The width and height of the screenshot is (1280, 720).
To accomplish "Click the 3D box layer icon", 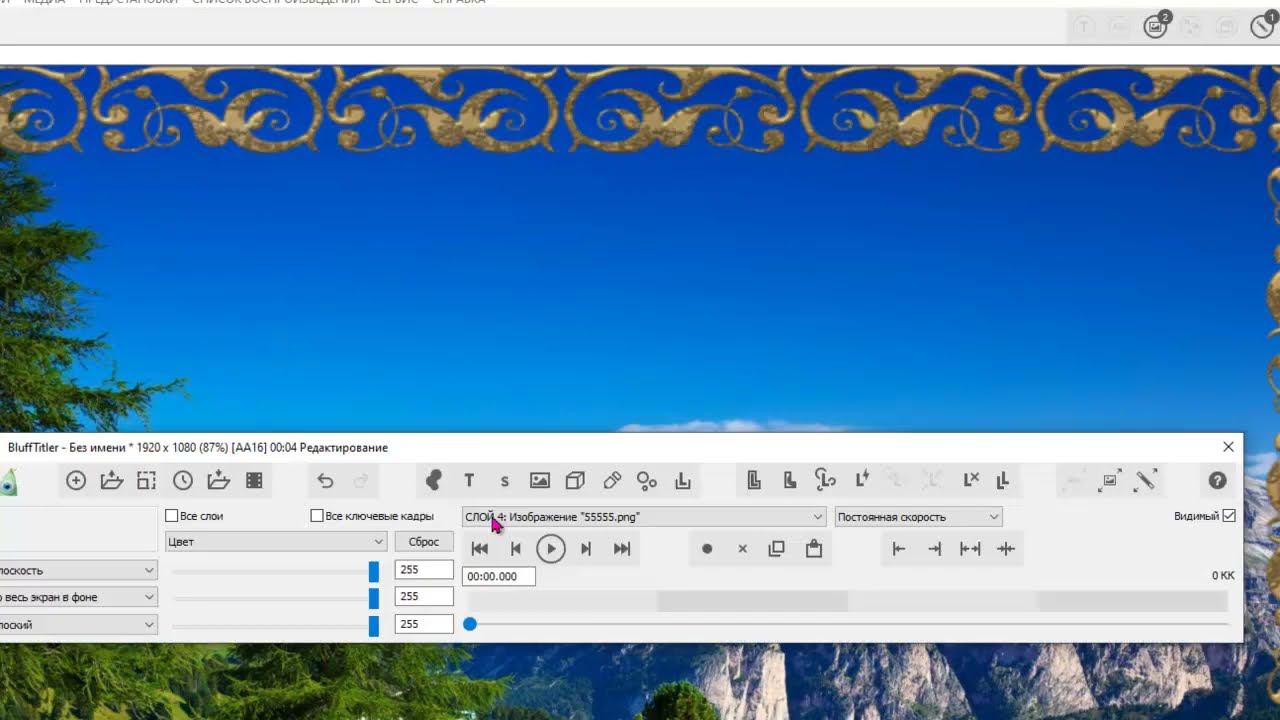I will (x=575, y=481).
